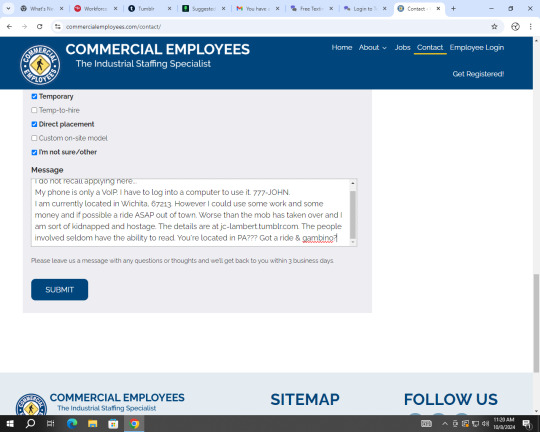This screenshot has height=432, width=540.
Task: Open site information icon in address bar
Action: click(58, 27)
